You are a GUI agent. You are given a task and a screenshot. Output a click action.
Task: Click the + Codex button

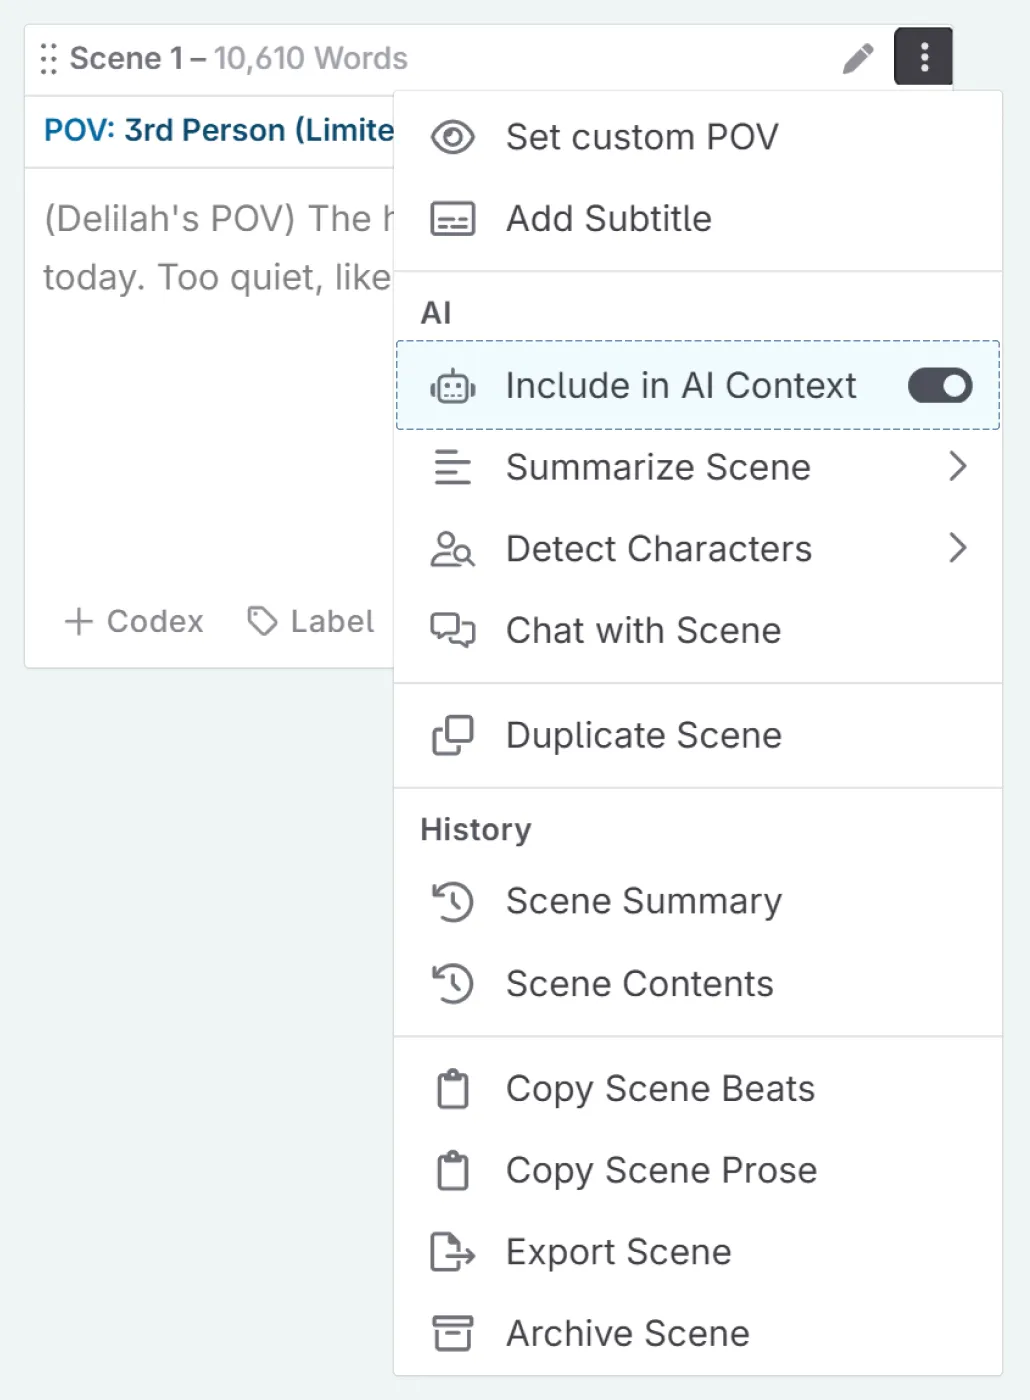(x=134, y=621)
